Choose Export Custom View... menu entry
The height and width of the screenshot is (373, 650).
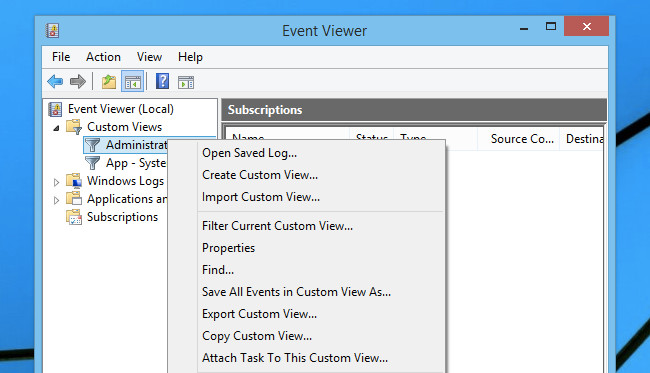307,314
